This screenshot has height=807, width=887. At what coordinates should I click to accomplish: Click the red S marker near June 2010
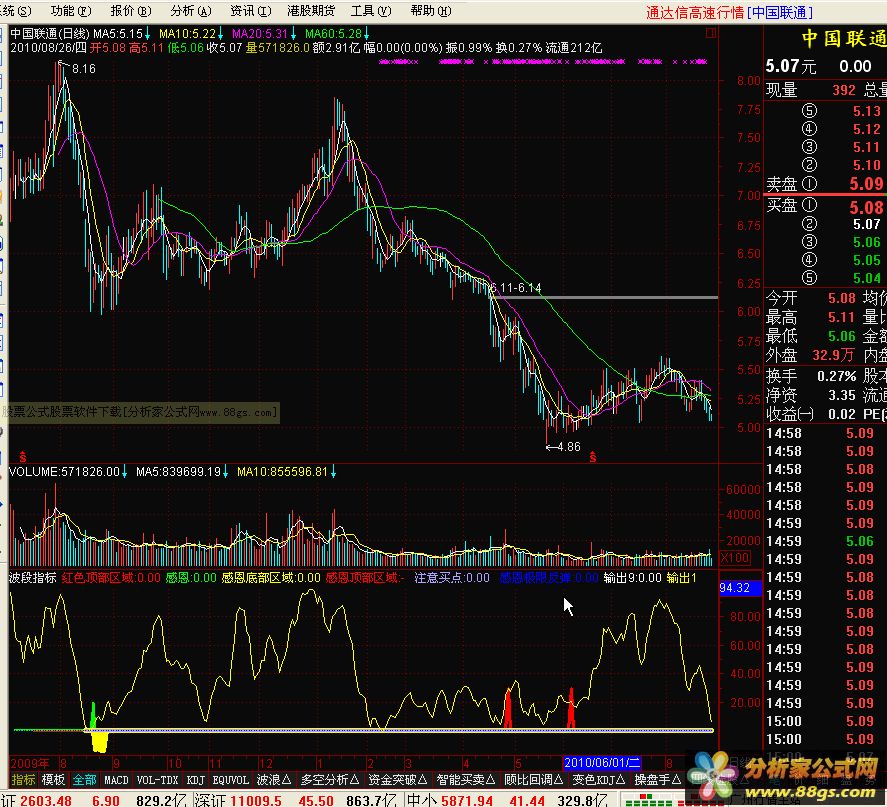pos(592,456)
